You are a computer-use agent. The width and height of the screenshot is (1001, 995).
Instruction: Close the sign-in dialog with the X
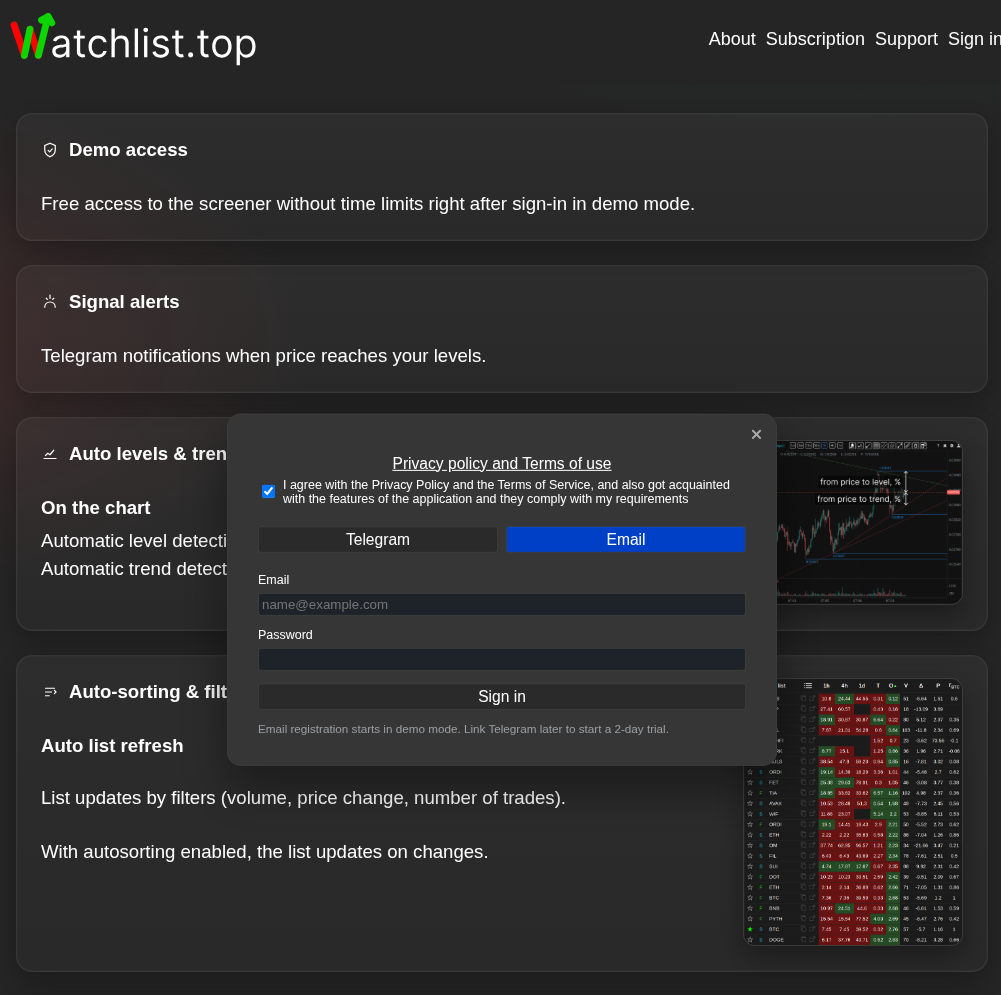pos(756,434)
